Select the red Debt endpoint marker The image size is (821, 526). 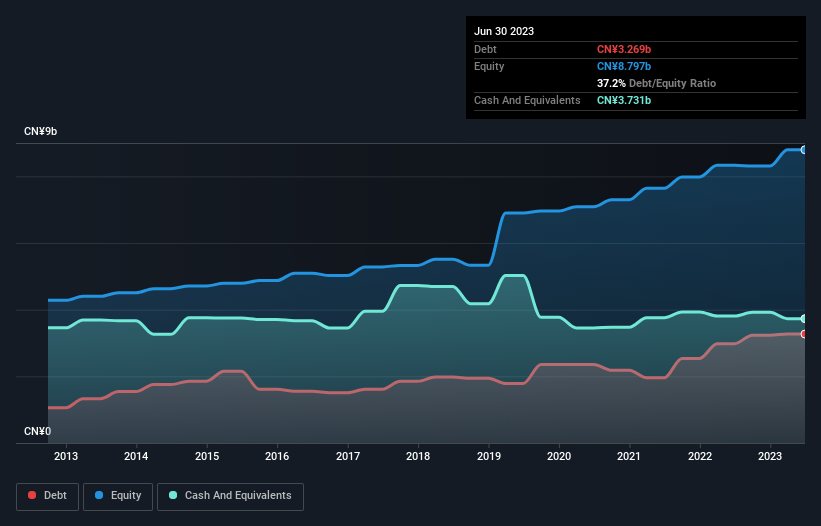click(804, 334)
